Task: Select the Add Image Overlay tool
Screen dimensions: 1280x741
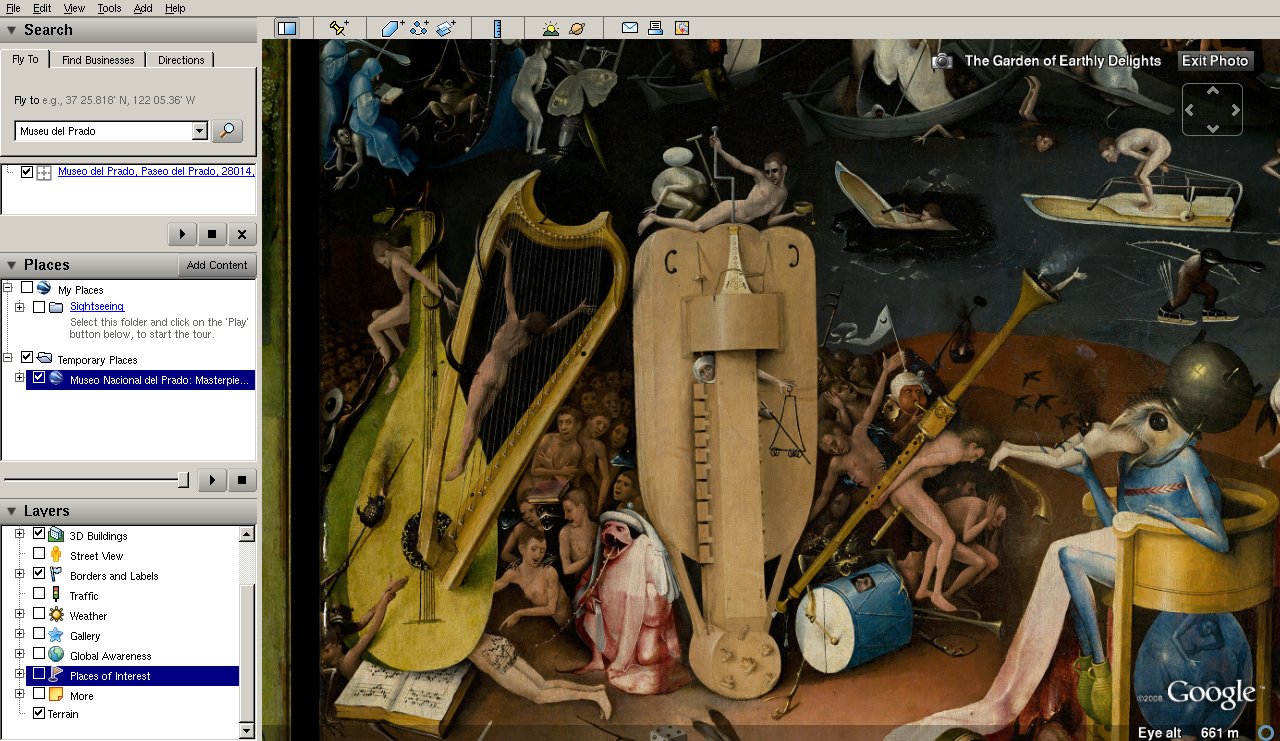Action: click(x=446, y=28)
